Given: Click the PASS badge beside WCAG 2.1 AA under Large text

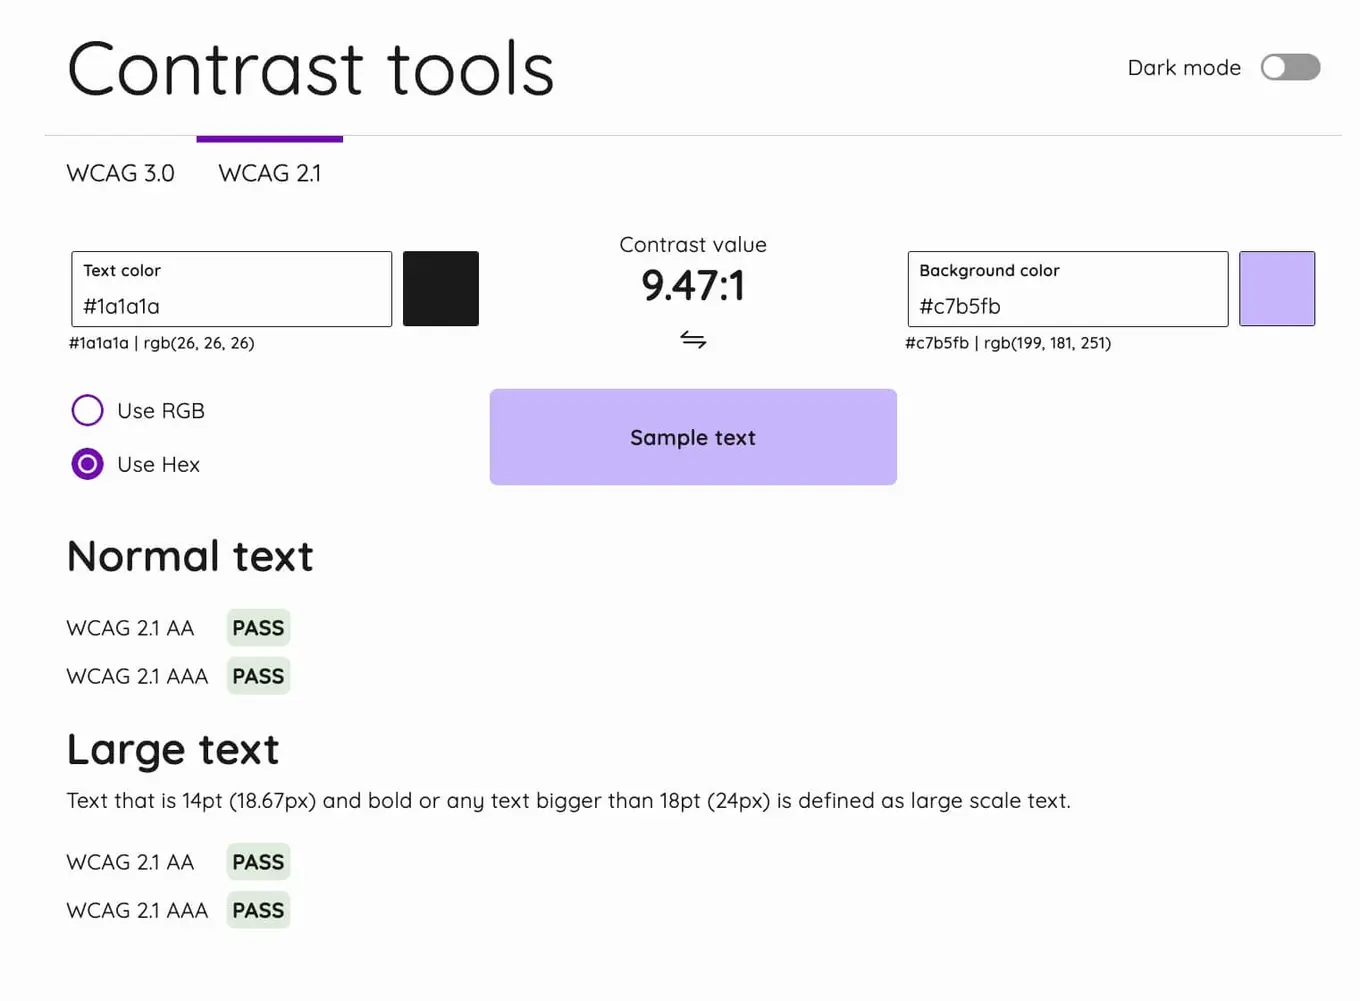Looking at the screenshot, I should (257, 861).
